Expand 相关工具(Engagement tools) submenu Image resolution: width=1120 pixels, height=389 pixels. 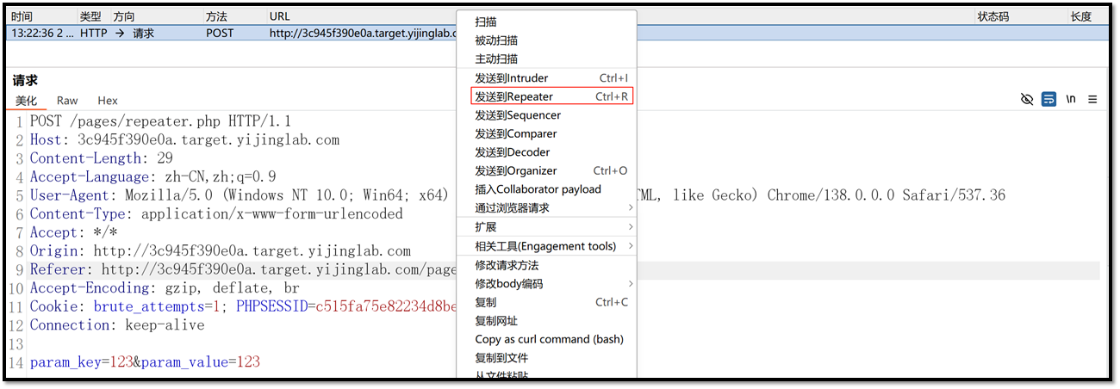click(546, 246)
